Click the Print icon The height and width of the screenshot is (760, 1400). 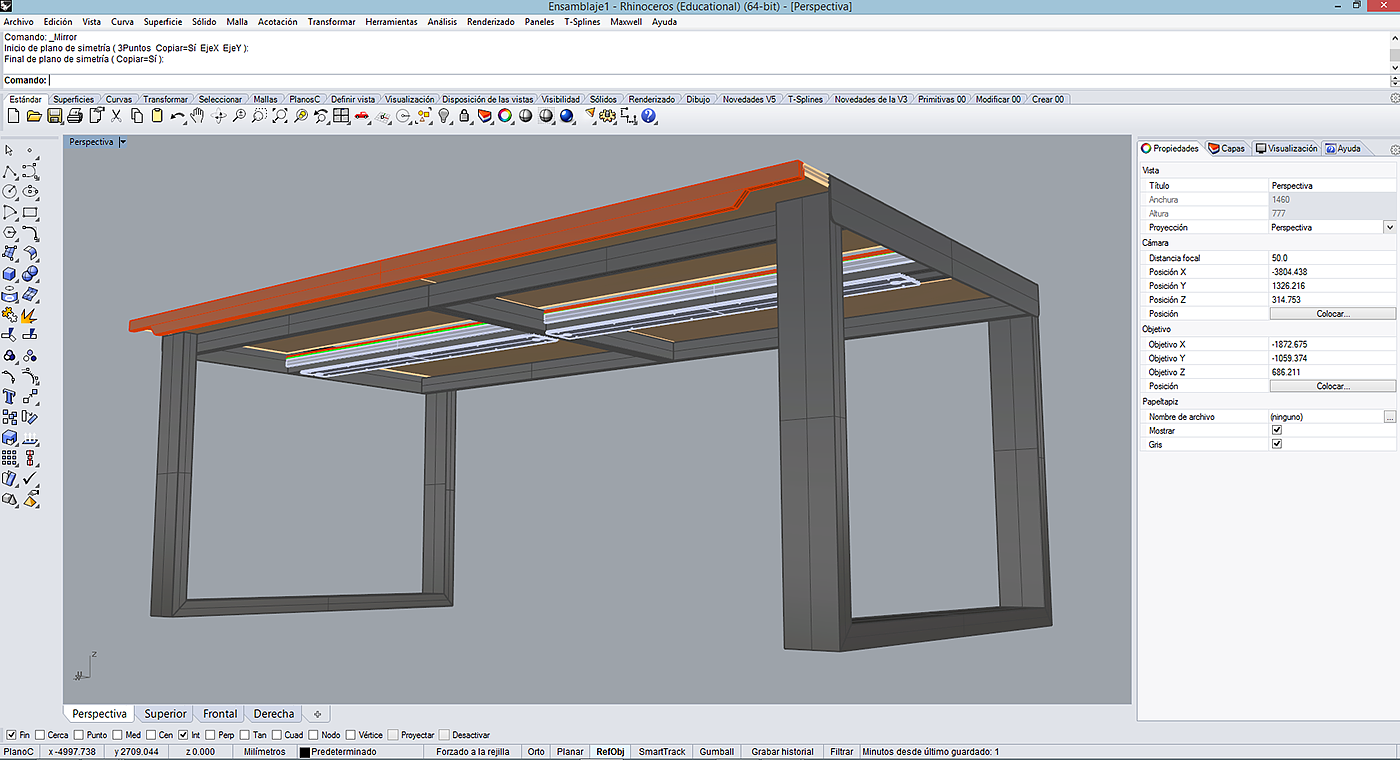click(x=75, y=116)
